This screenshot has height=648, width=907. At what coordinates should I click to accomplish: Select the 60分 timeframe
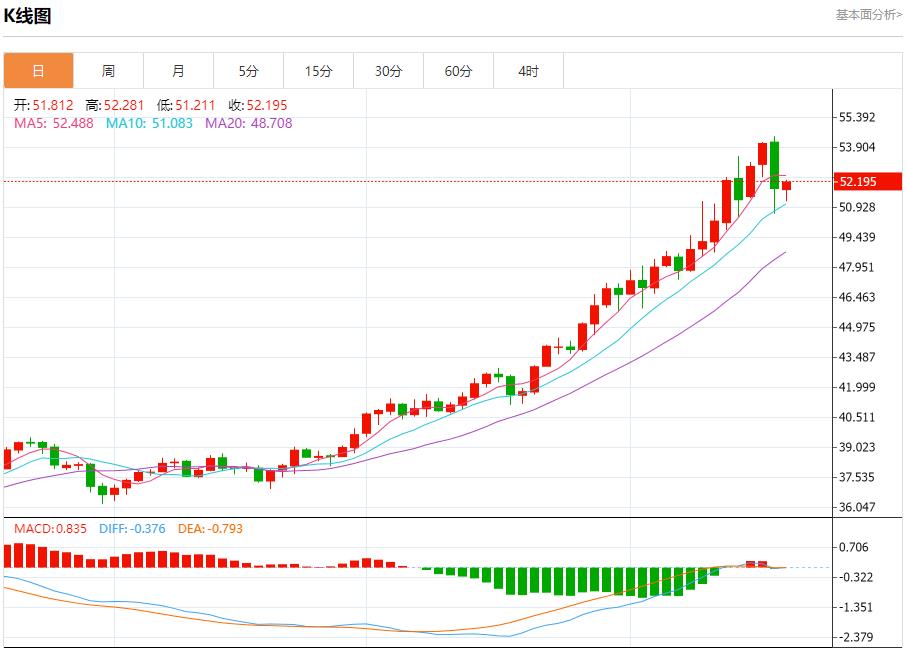point(458,70)
